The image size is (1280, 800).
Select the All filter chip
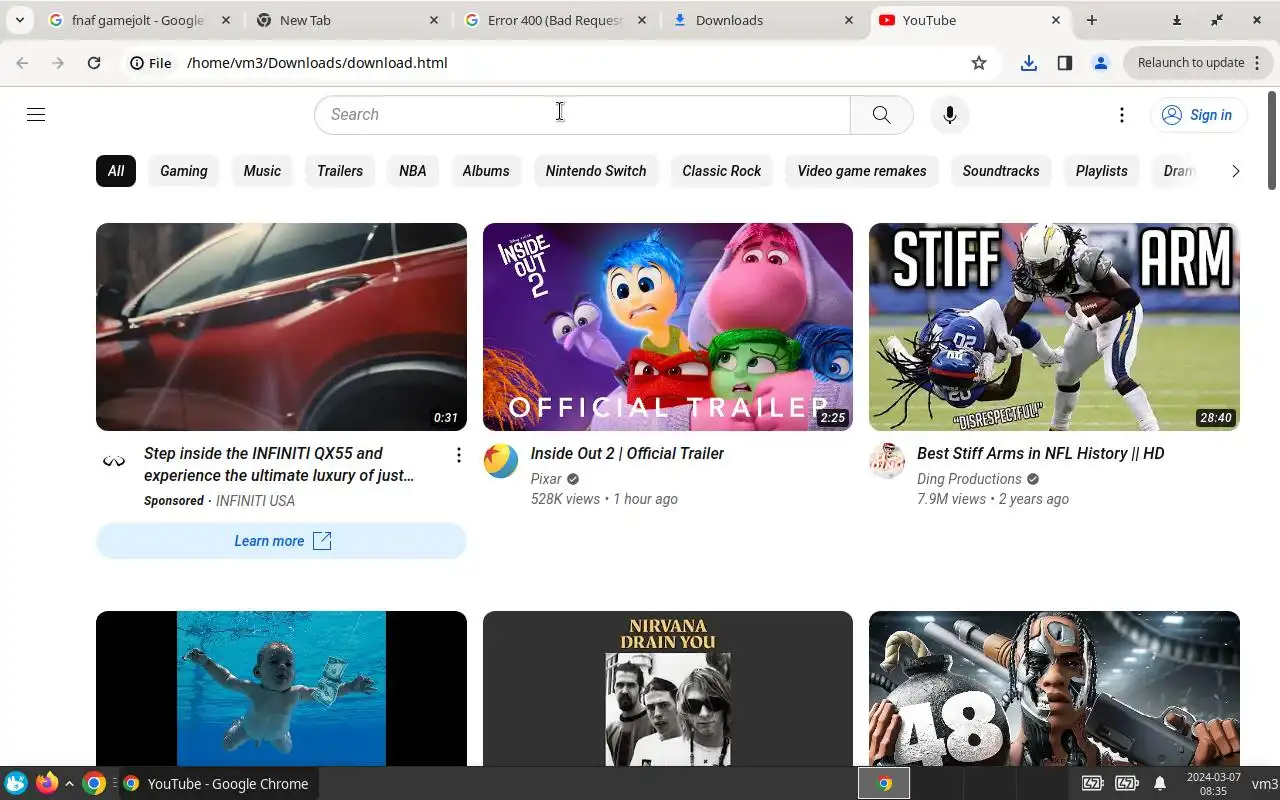(x=116, y=171)
